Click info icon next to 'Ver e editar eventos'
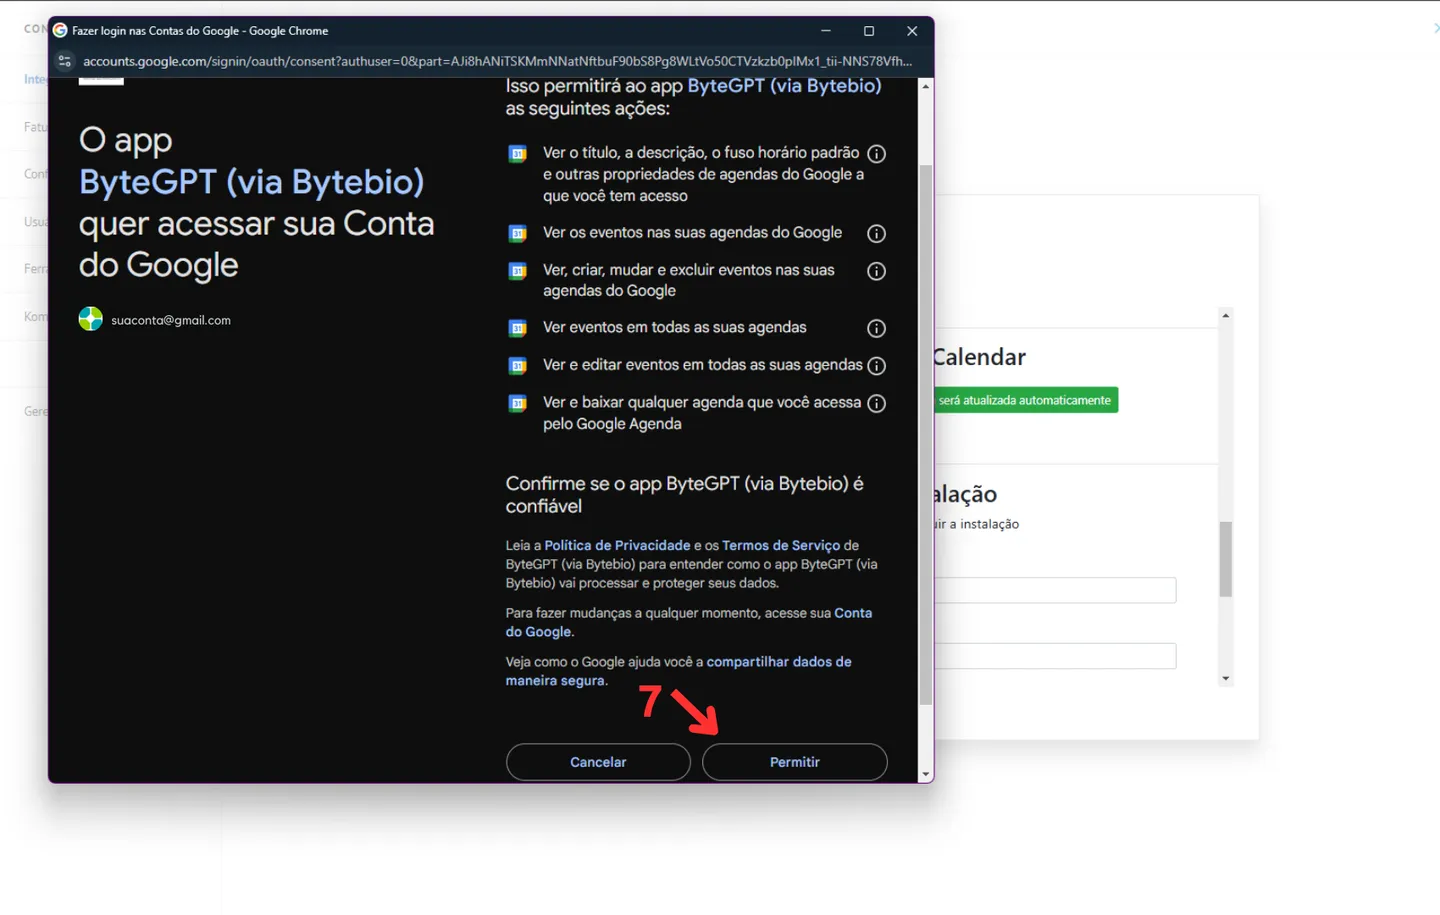Image resolution: width=1440 pixels, height=915 pixels. 876,366
